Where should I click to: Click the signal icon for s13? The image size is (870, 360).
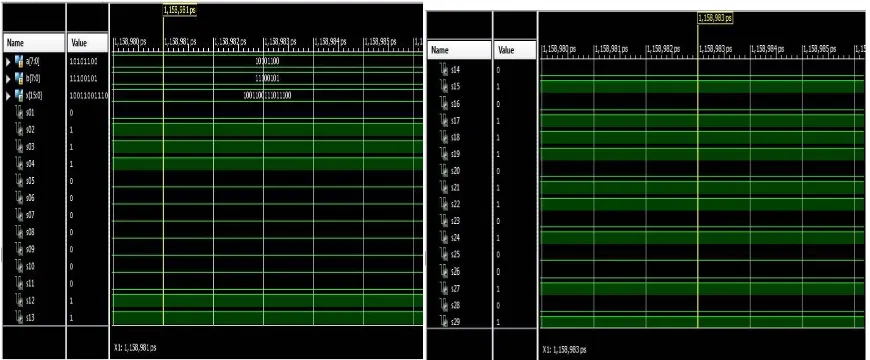[x=20, y=318]
